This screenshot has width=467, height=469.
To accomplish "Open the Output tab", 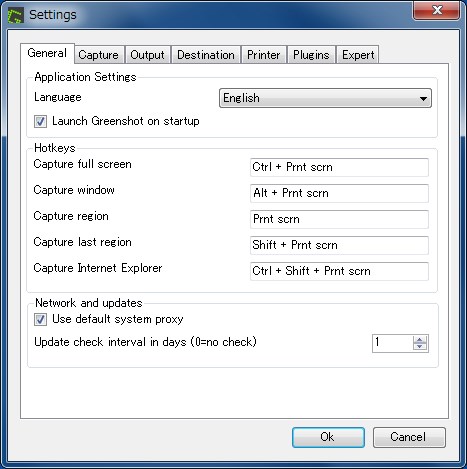I will [x=147, y=55].
